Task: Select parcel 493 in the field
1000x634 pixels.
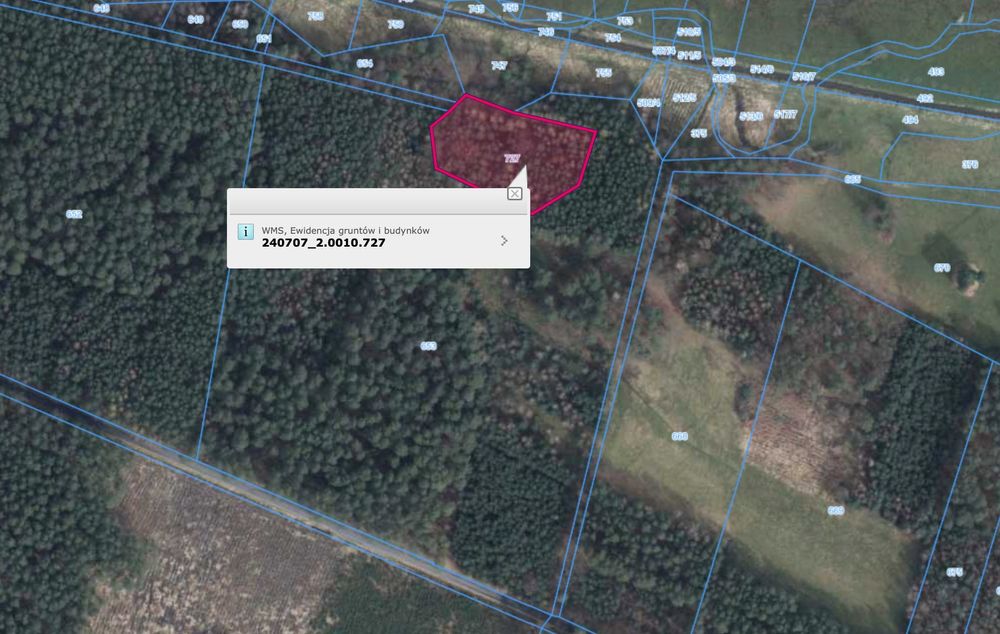Action: click(x=936, y=71)
